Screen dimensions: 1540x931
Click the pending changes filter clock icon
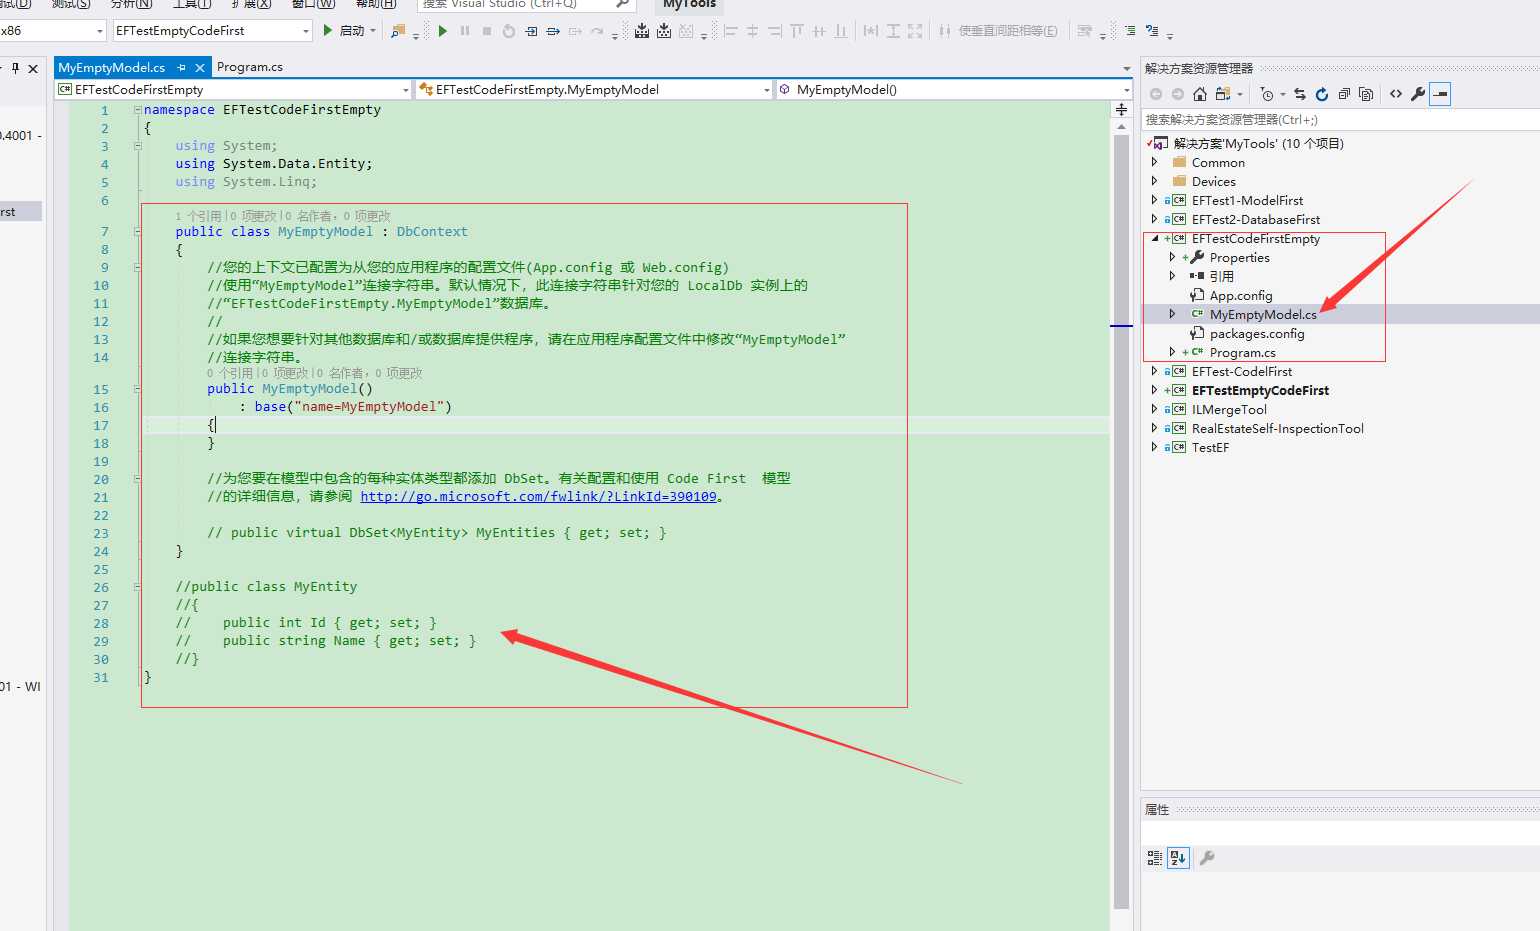1267,94
